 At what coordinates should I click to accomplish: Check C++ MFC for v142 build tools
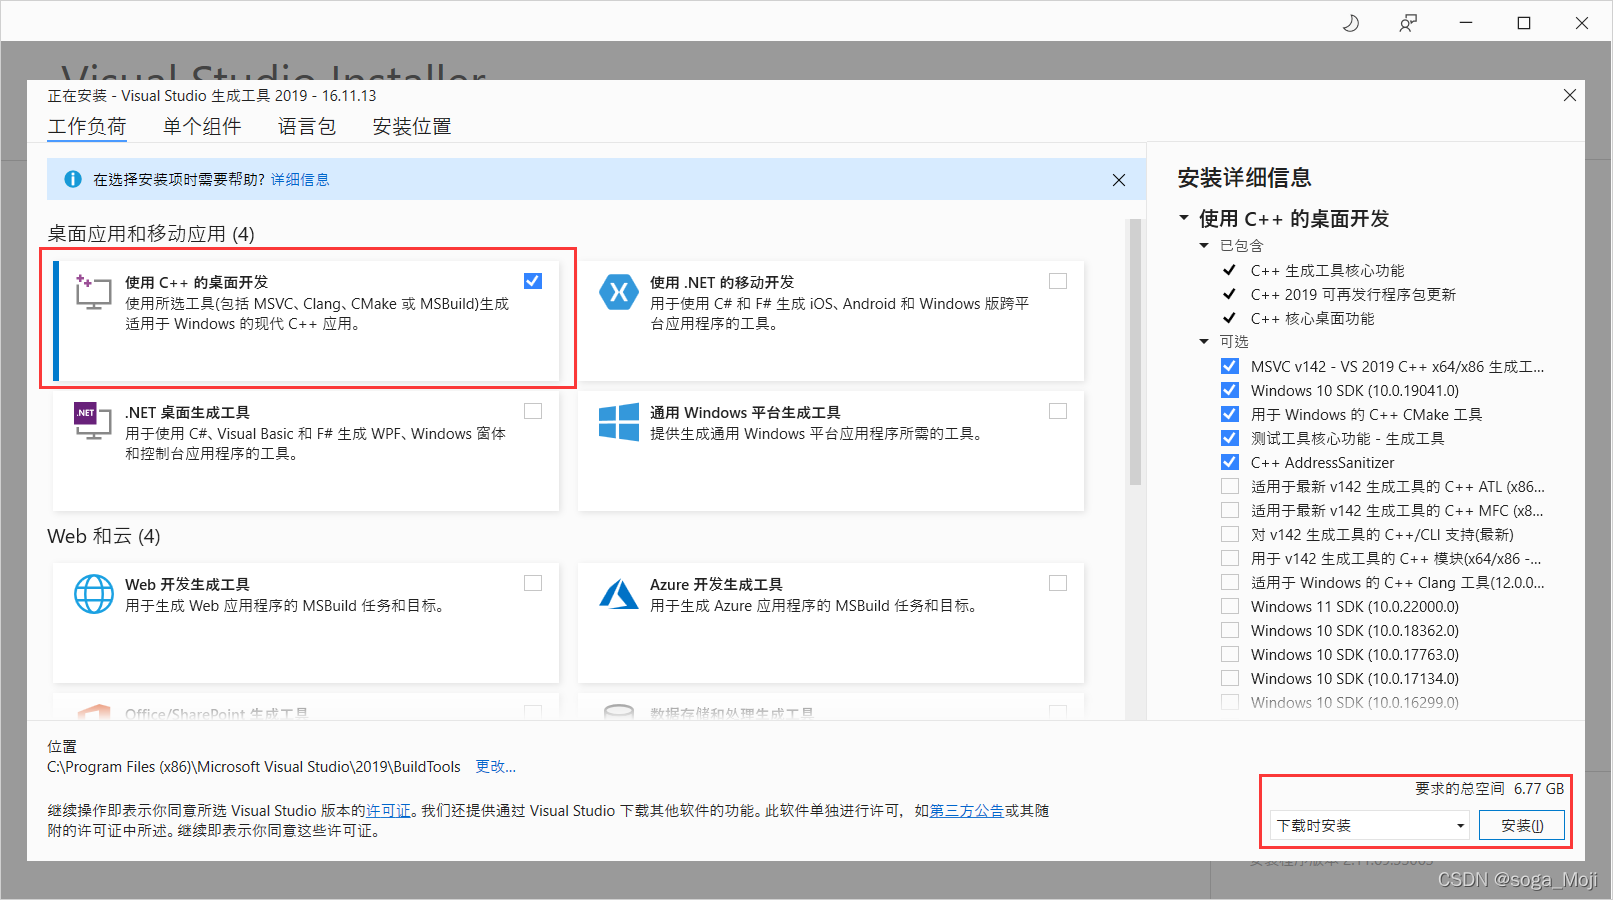[x=1230, y=510]
